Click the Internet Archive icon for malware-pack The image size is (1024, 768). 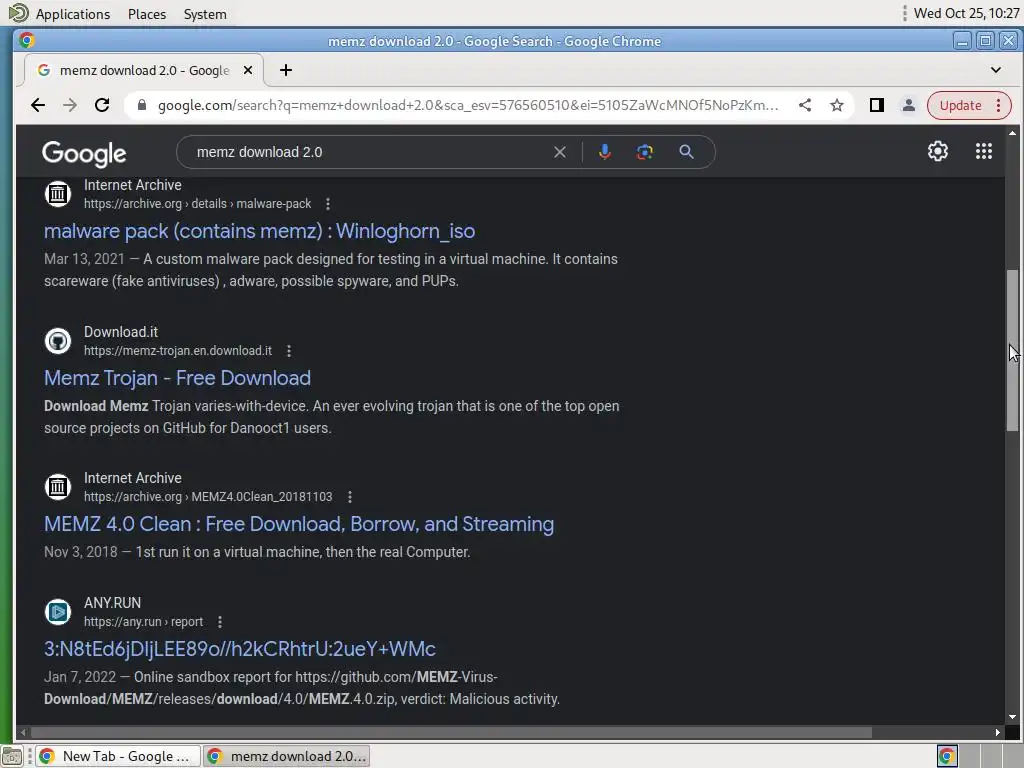(57, 194)
